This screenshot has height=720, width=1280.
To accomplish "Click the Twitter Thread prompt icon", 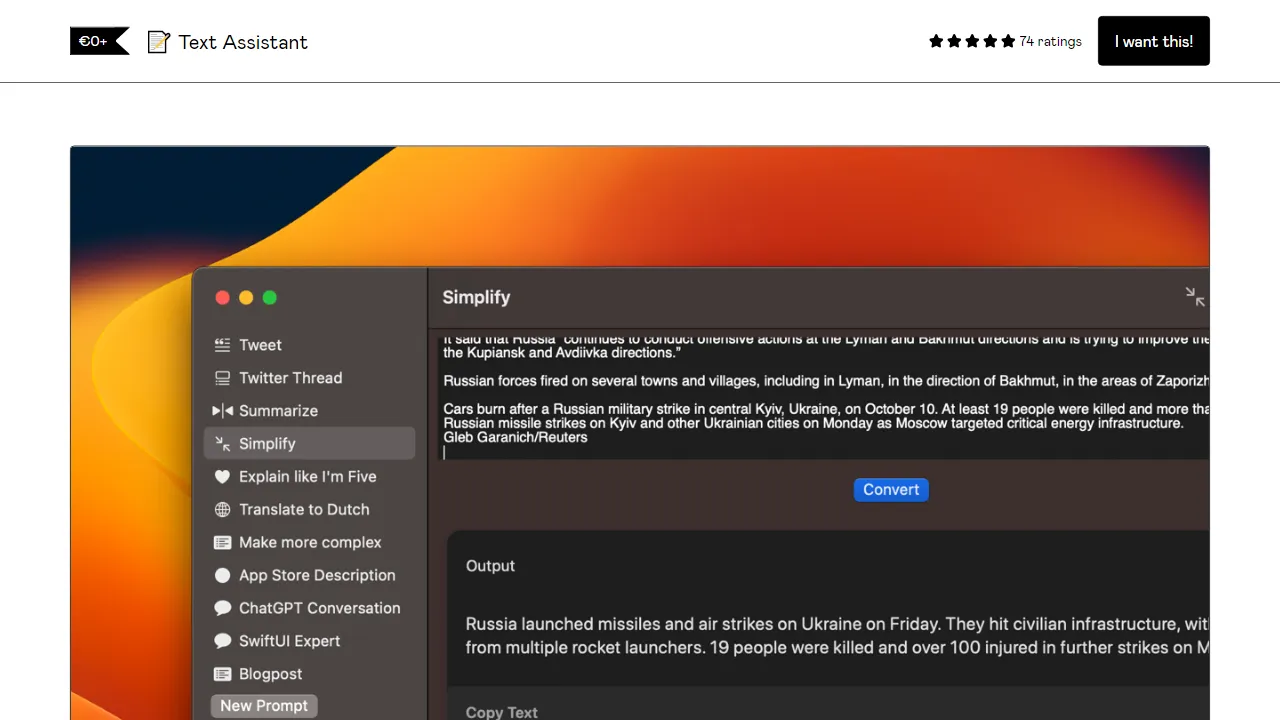I will 222,378.
